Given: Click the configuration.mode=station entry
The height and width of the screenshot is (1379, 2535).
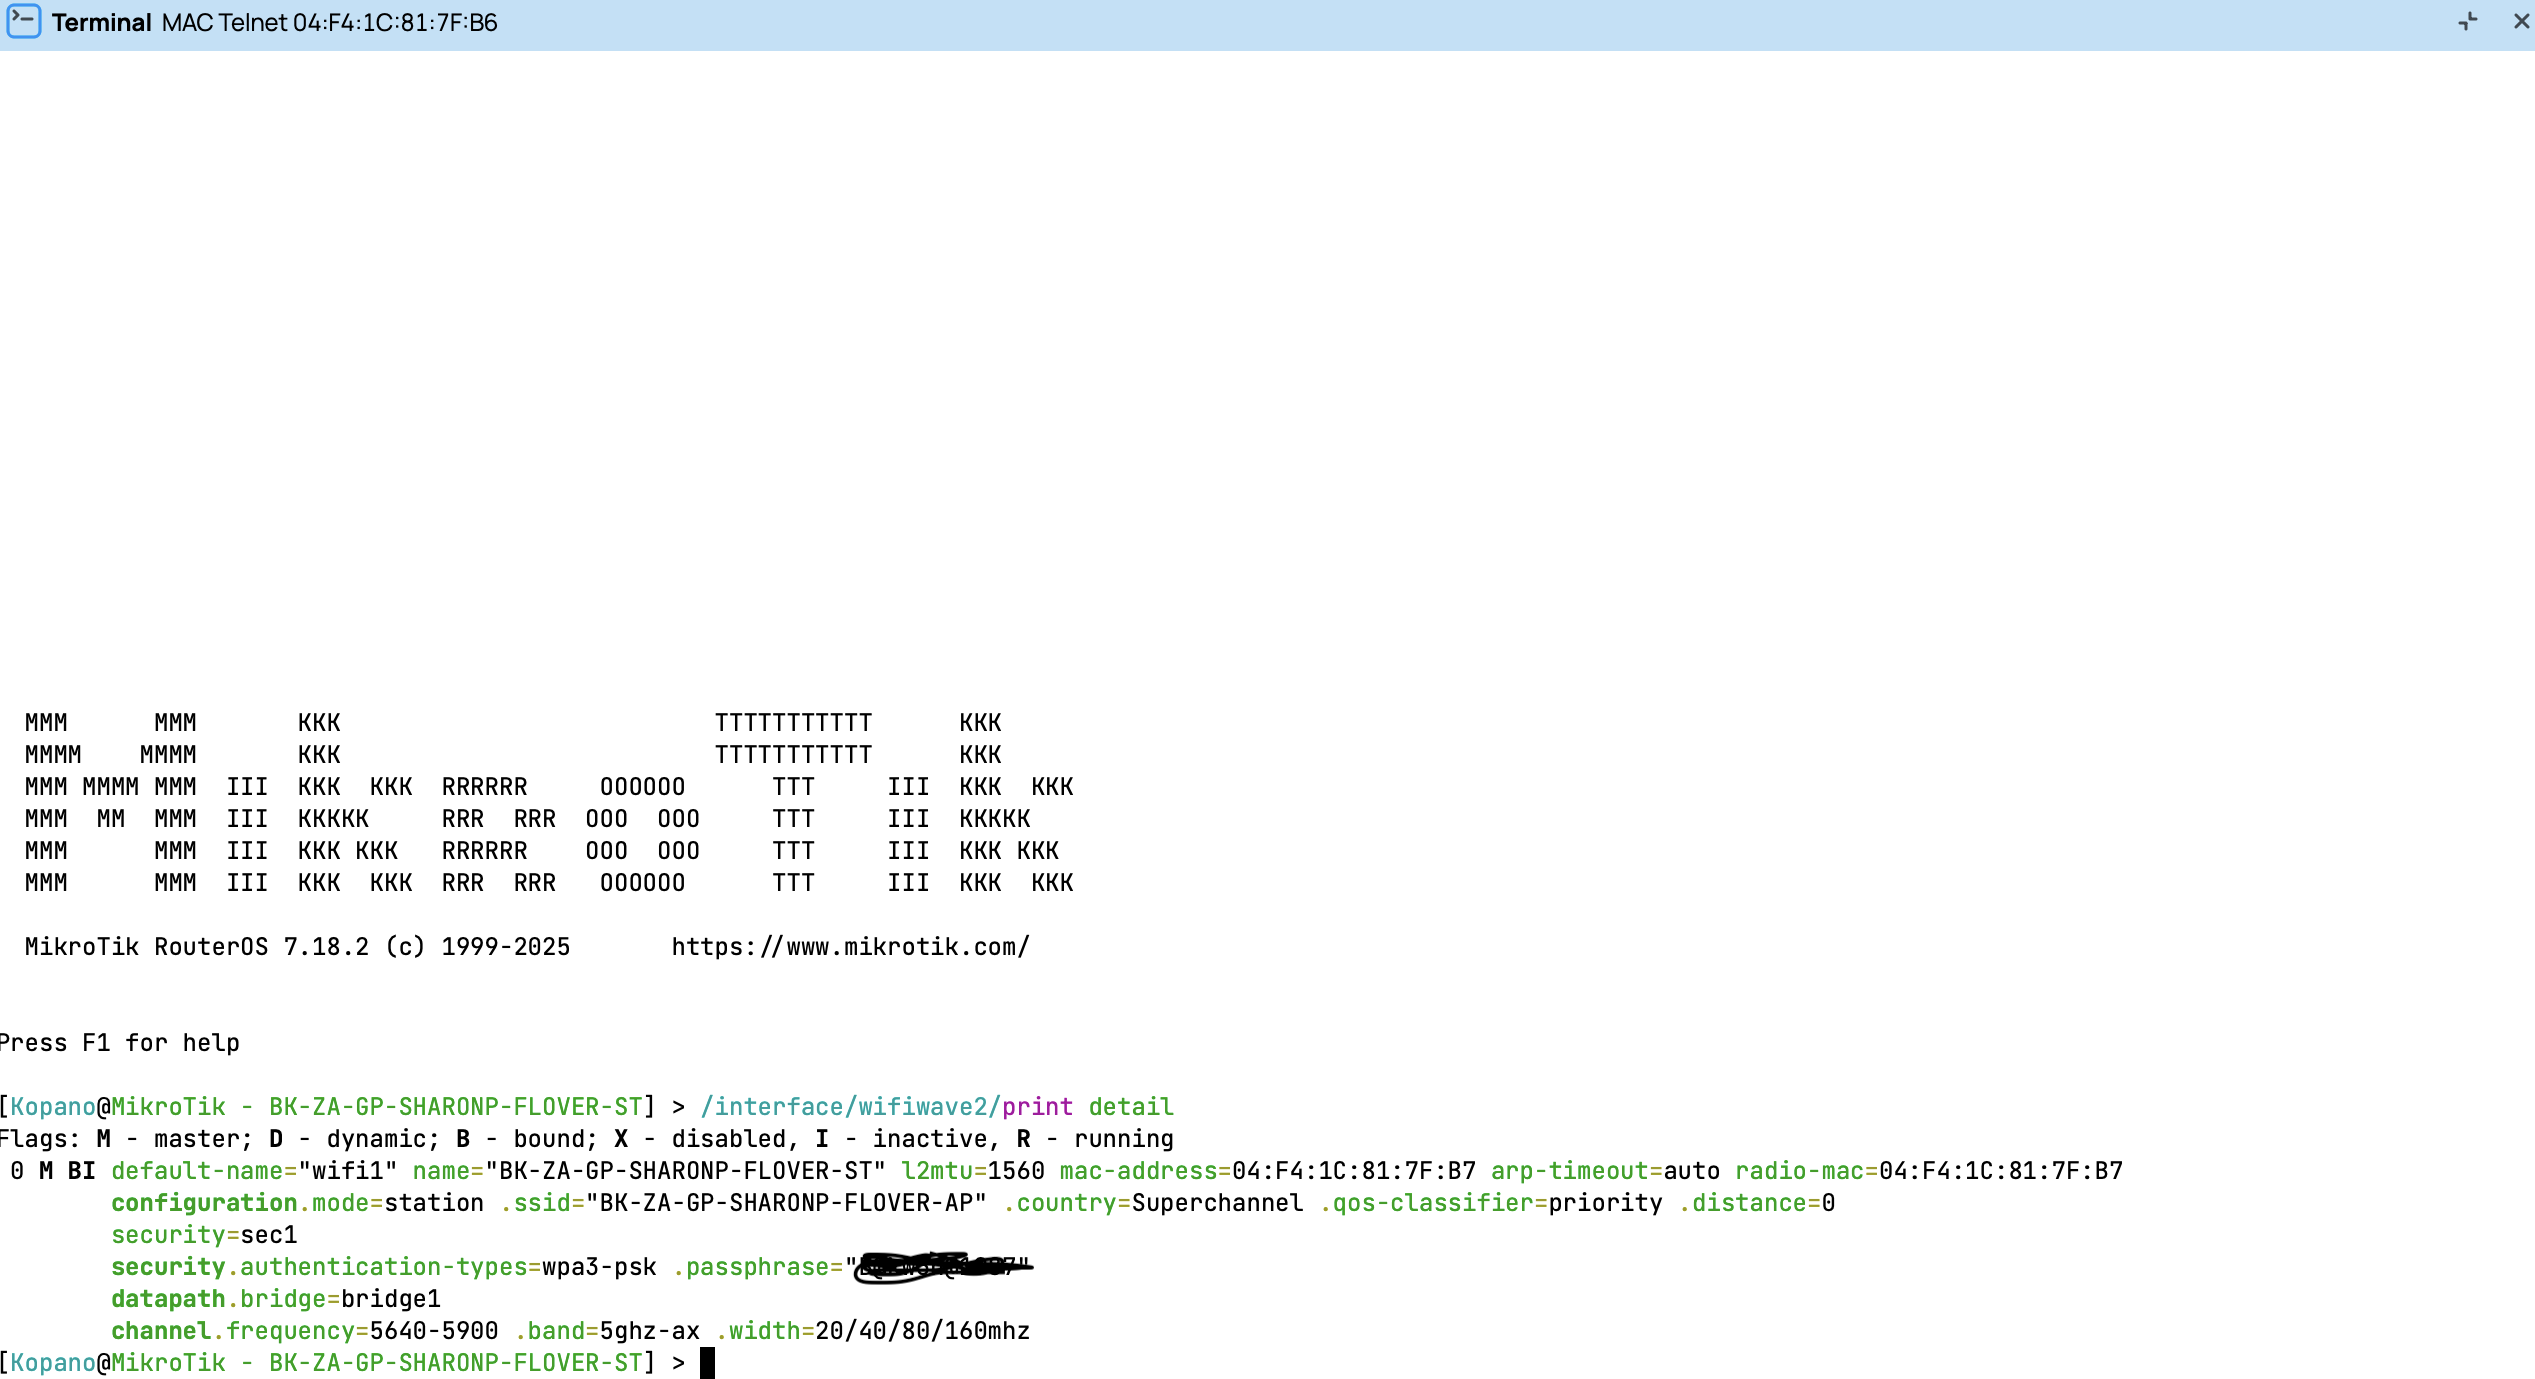Looking at the screenshot, I should pos(297,1203).
